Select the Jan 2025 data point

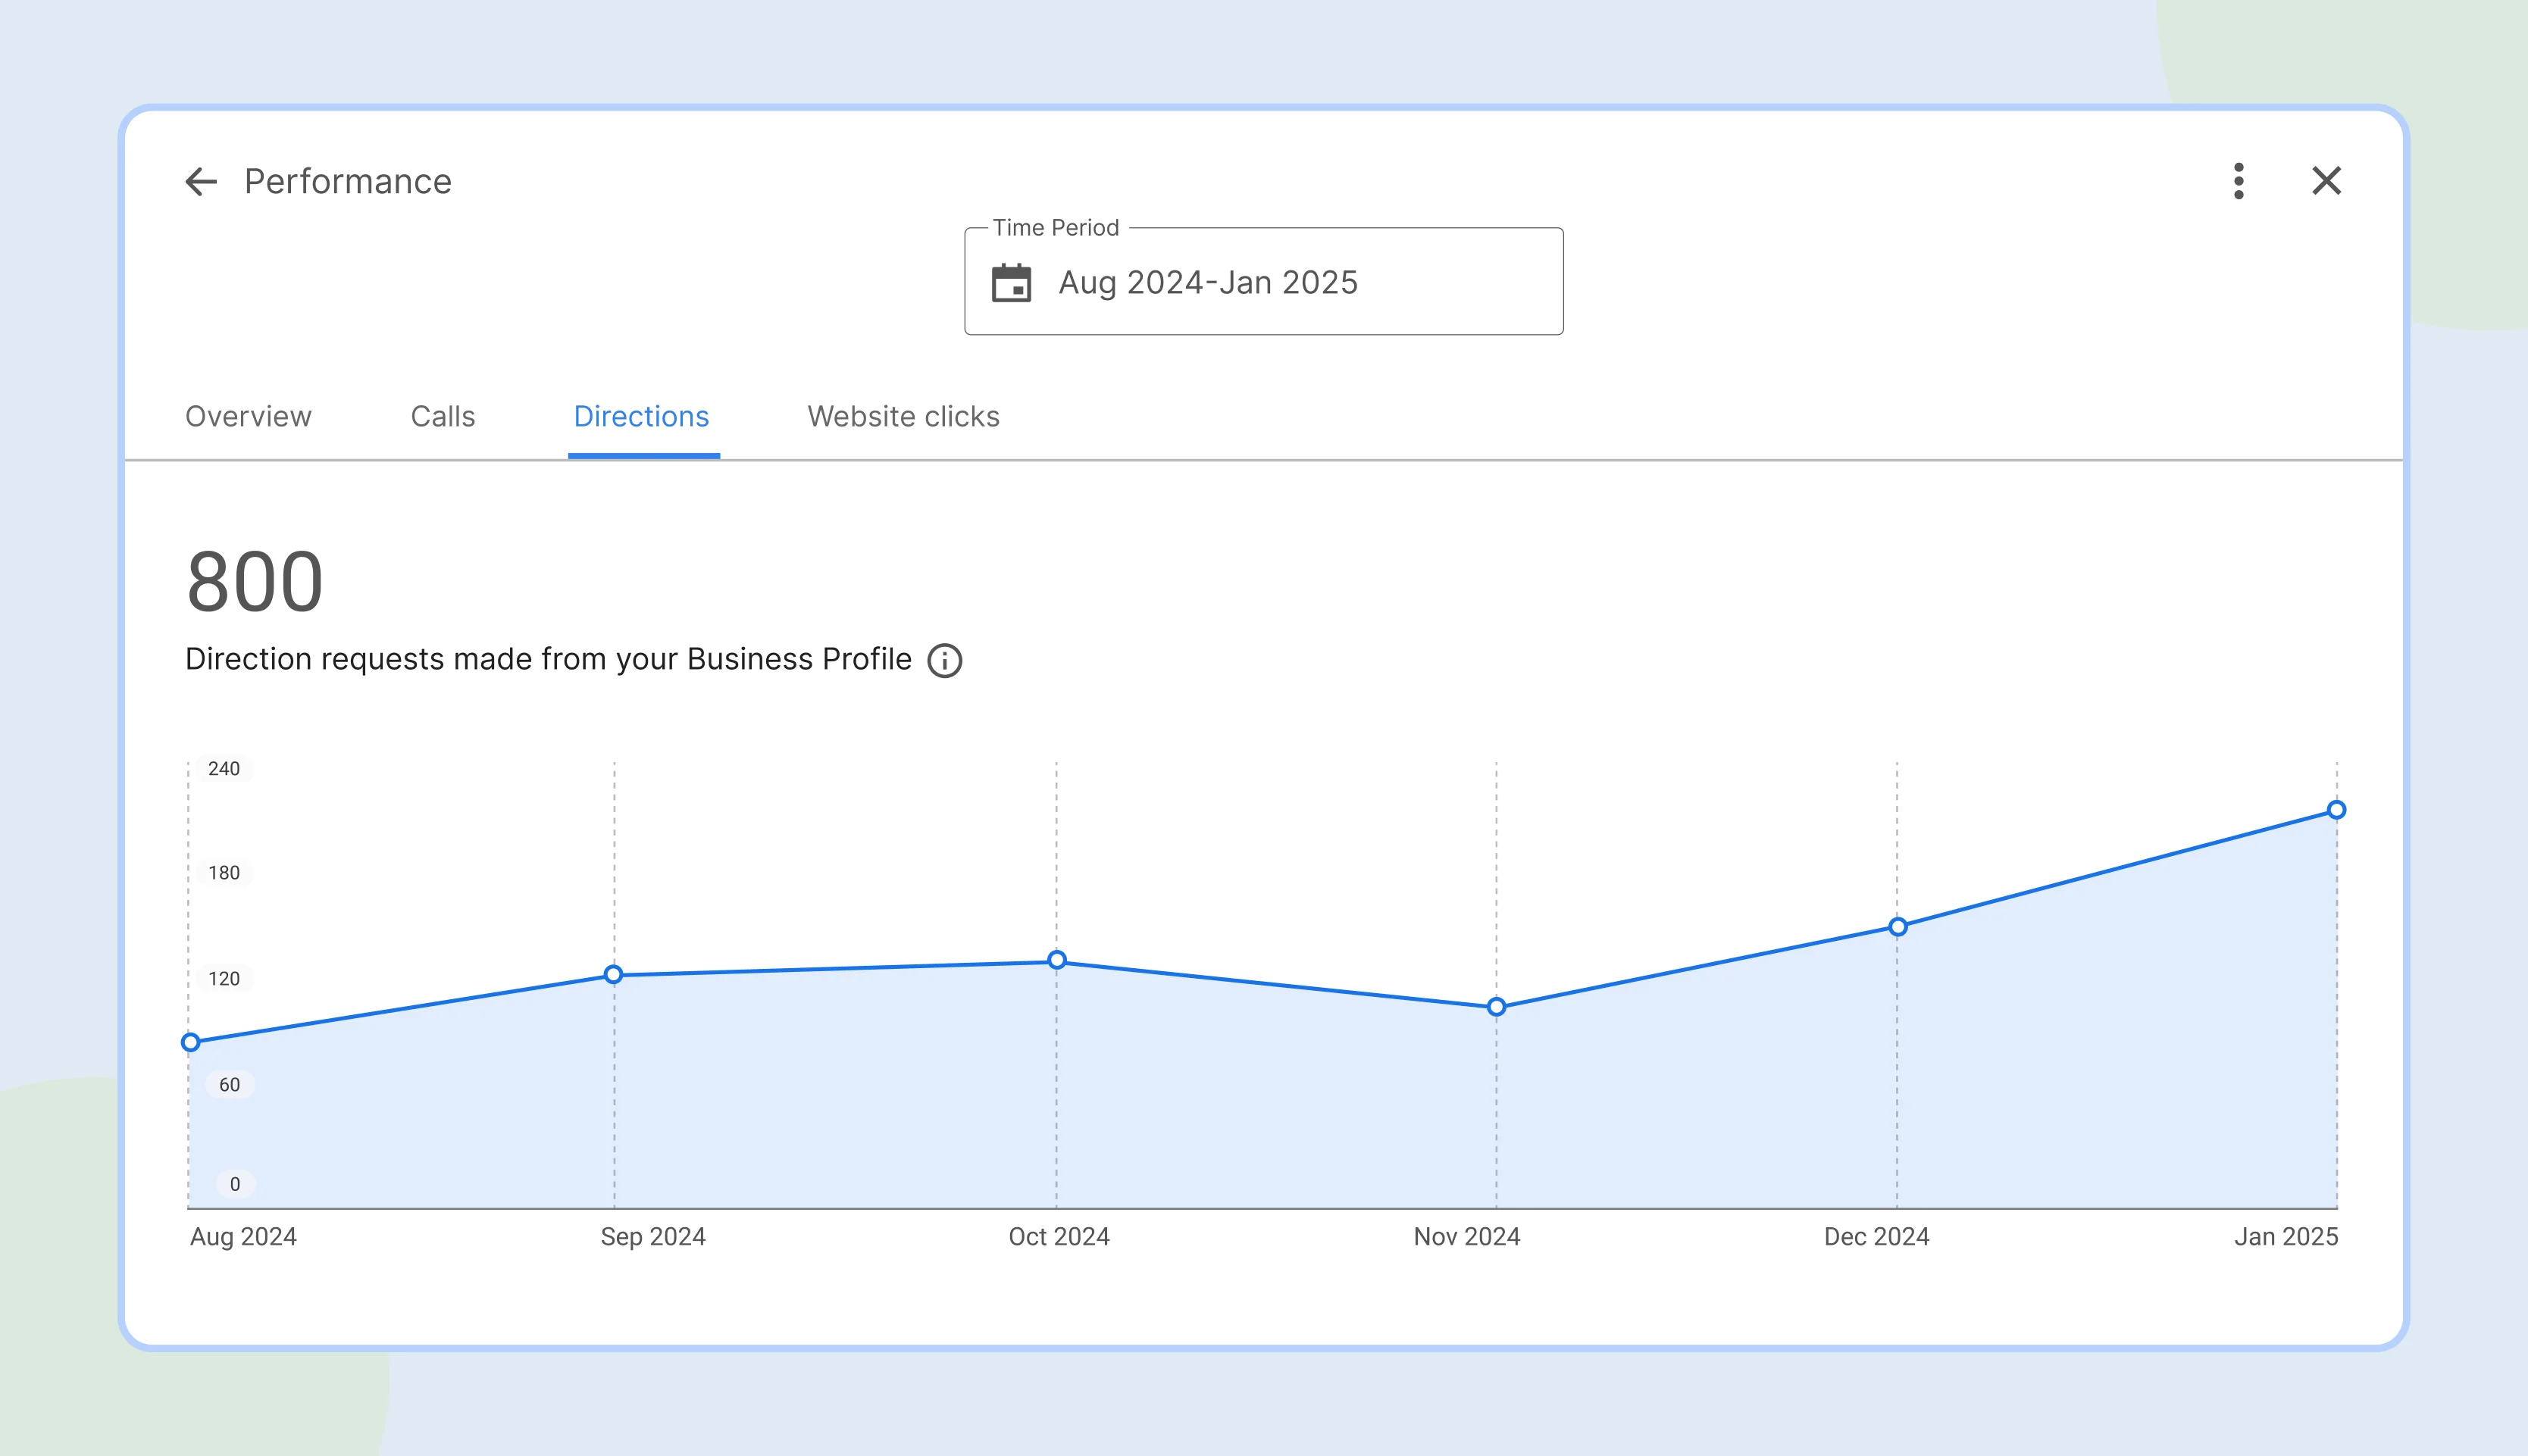[x=2337, y=810]
